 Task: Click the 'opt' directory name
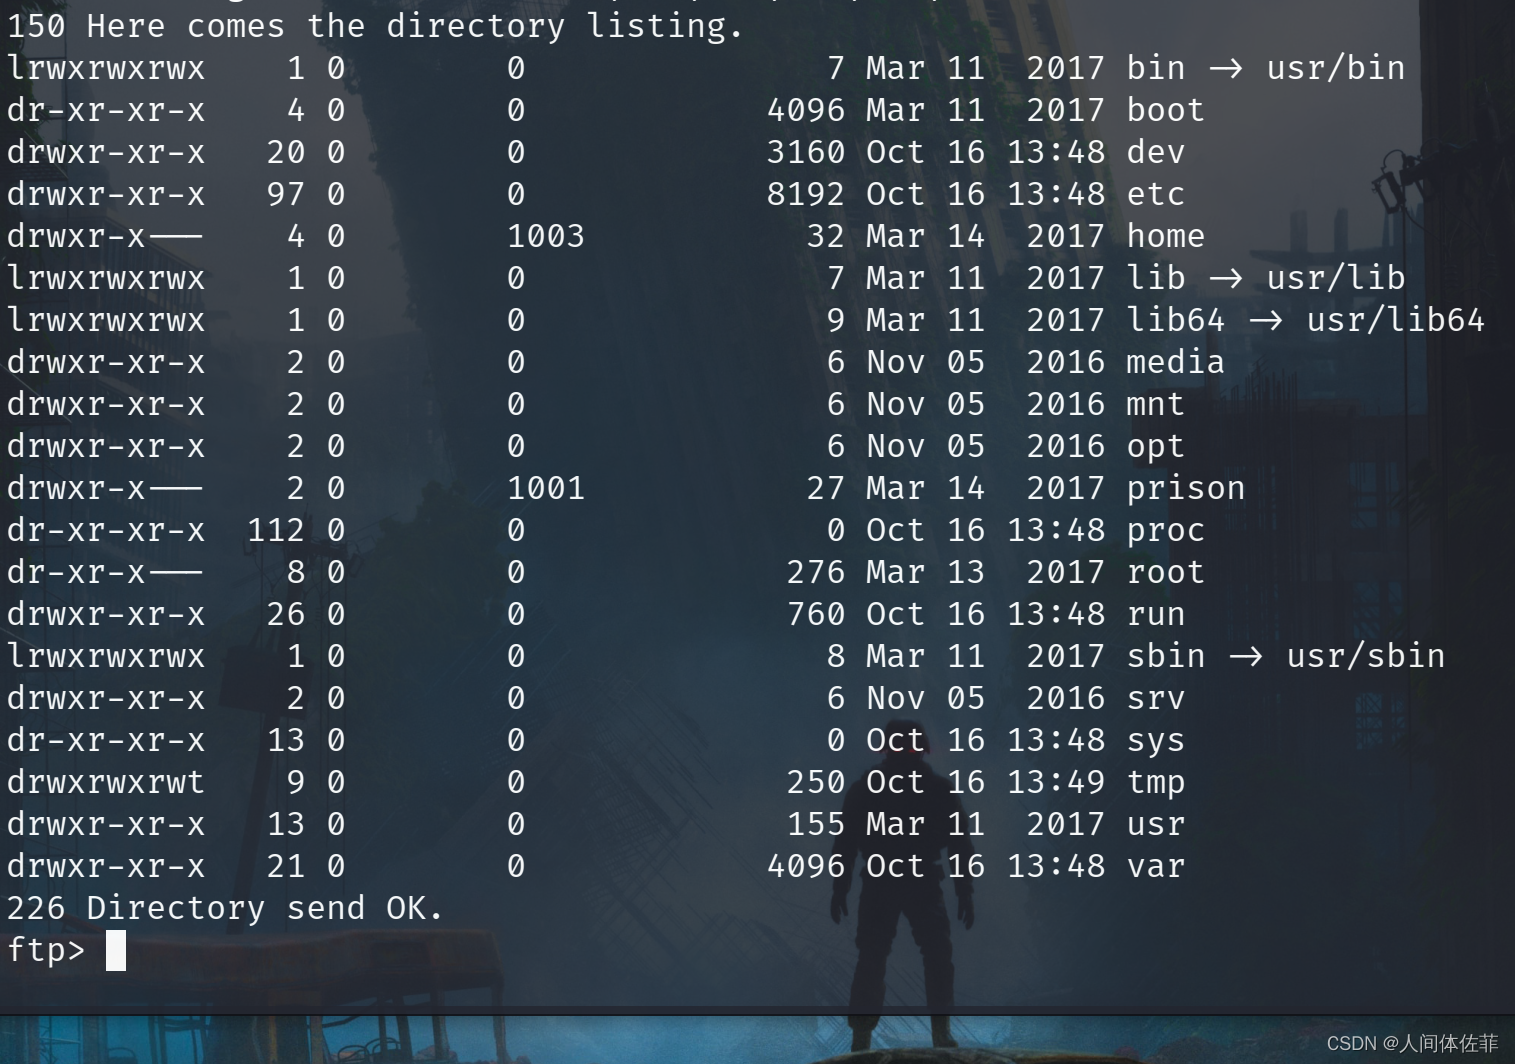(x=1155, y=446)
